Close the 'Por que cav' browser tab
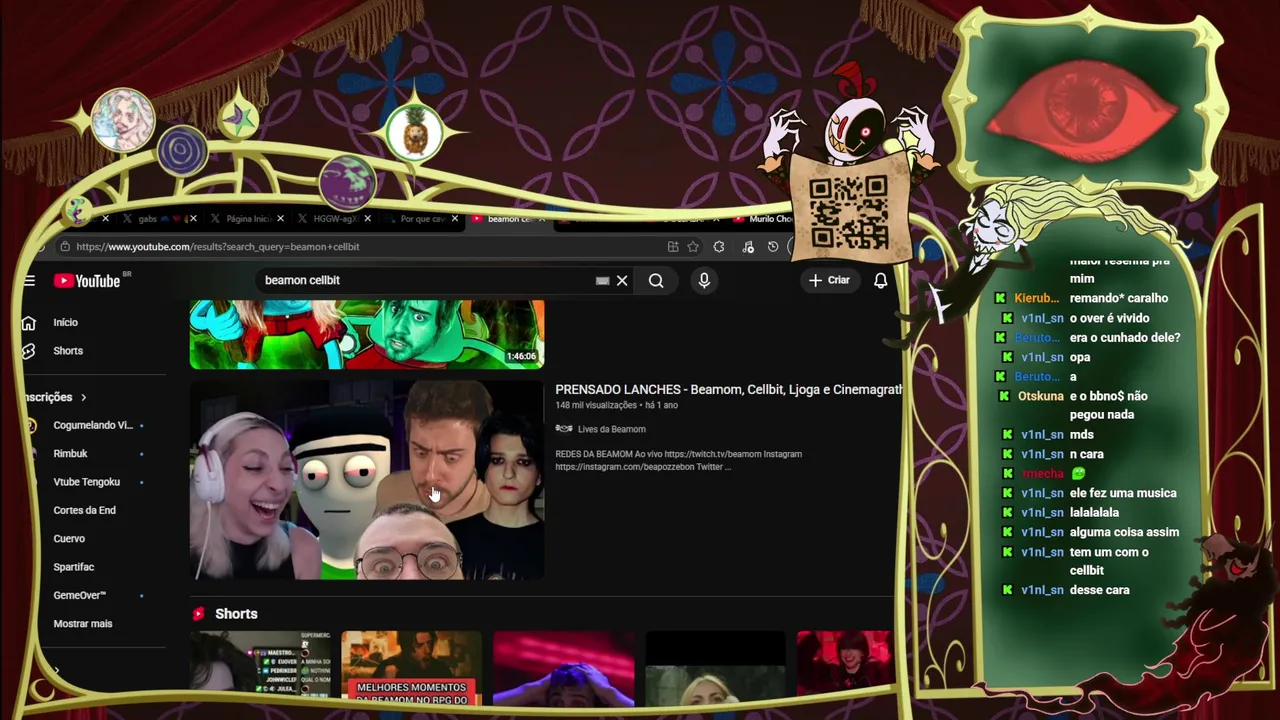 454,219
